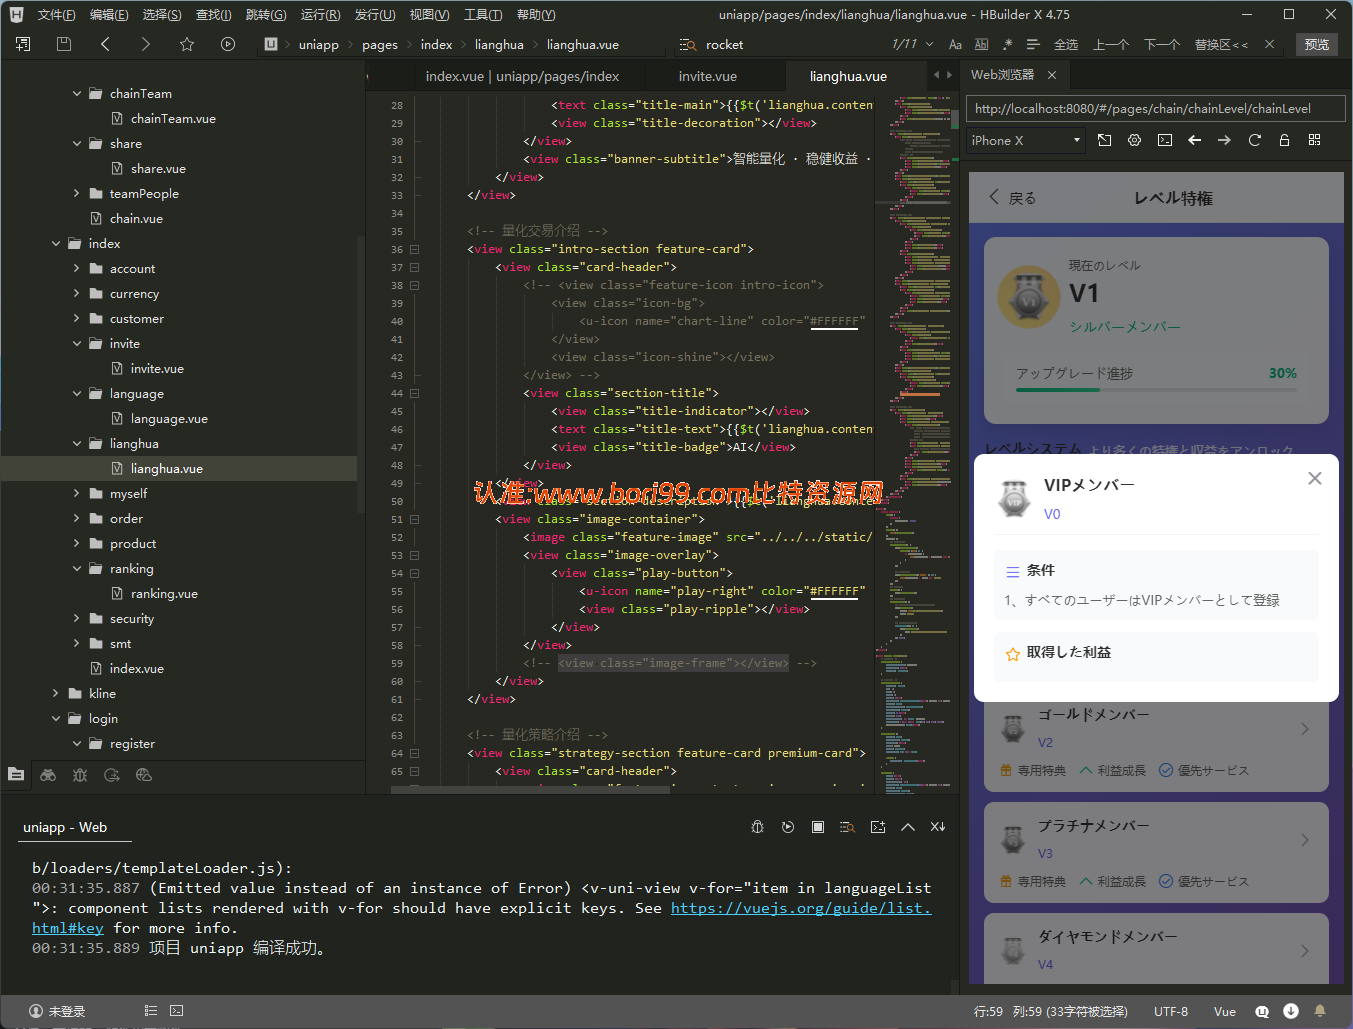Click the search-in-lines filter icon
This screenshot has height=1029, width=1353.
coord(1033,45)
